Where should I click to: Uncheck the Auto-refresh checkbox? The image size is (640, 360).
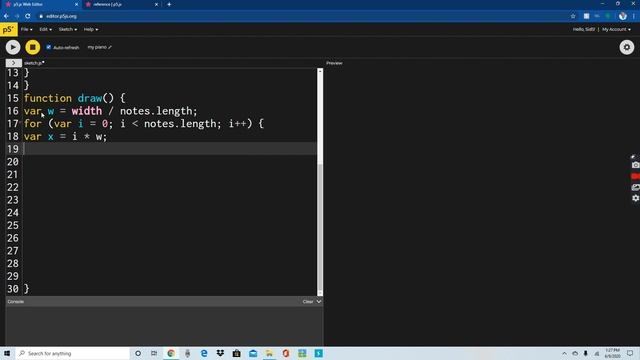click(x=49, y=47)
